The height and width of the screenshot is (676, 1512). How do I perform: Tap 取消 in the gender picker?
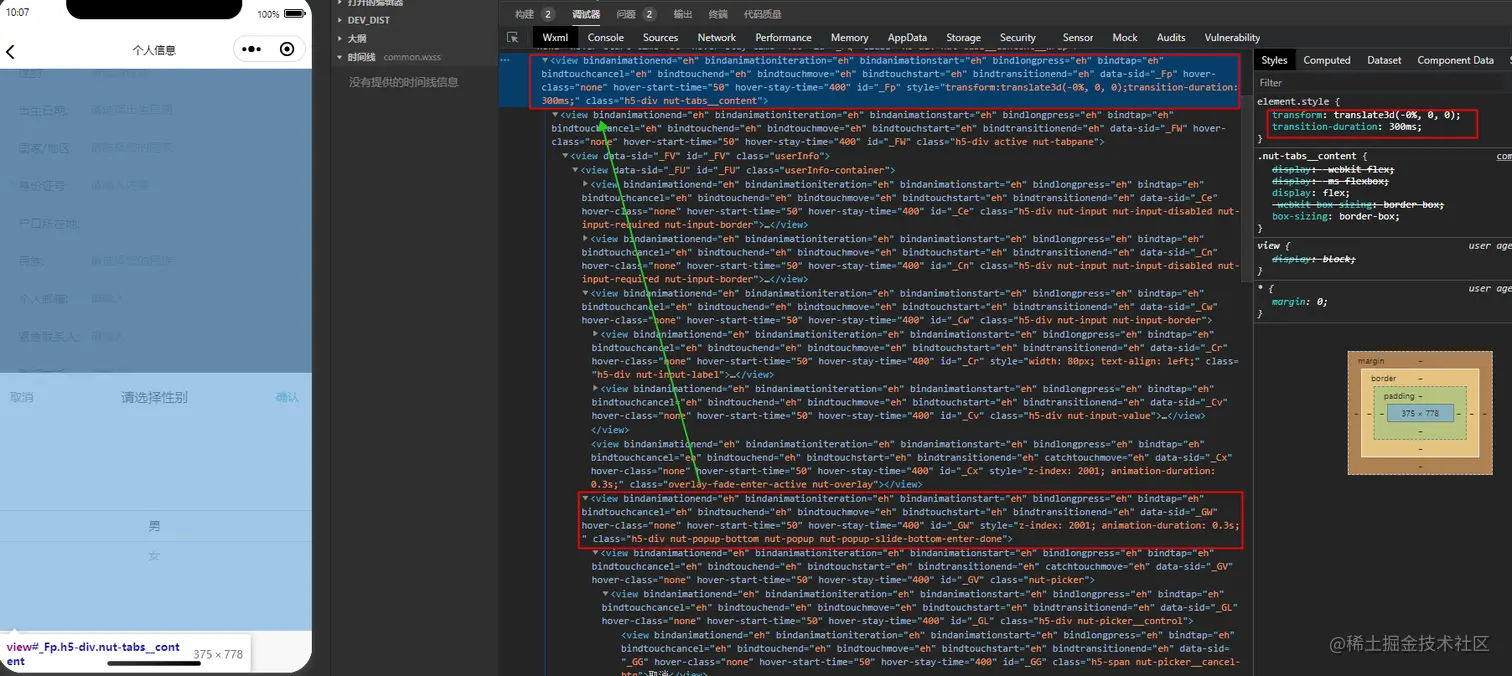pyautogui.click(x=22, y=397)
